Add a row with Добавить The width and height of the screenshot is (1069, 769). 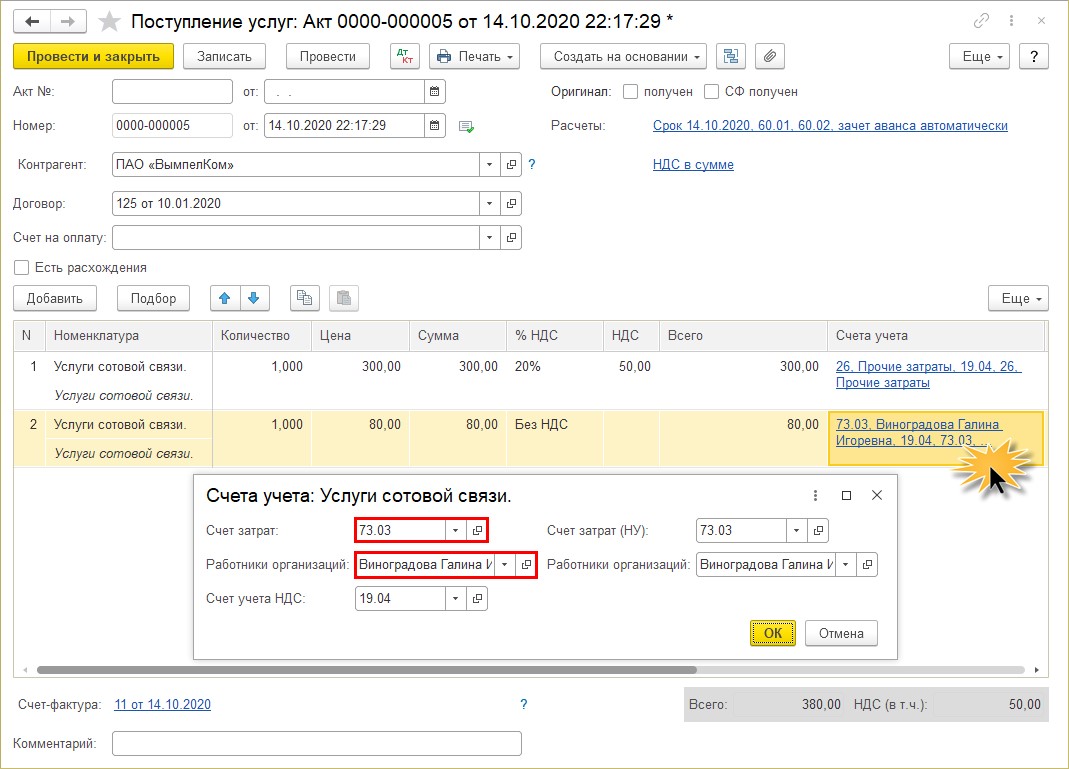pos(55,298)
